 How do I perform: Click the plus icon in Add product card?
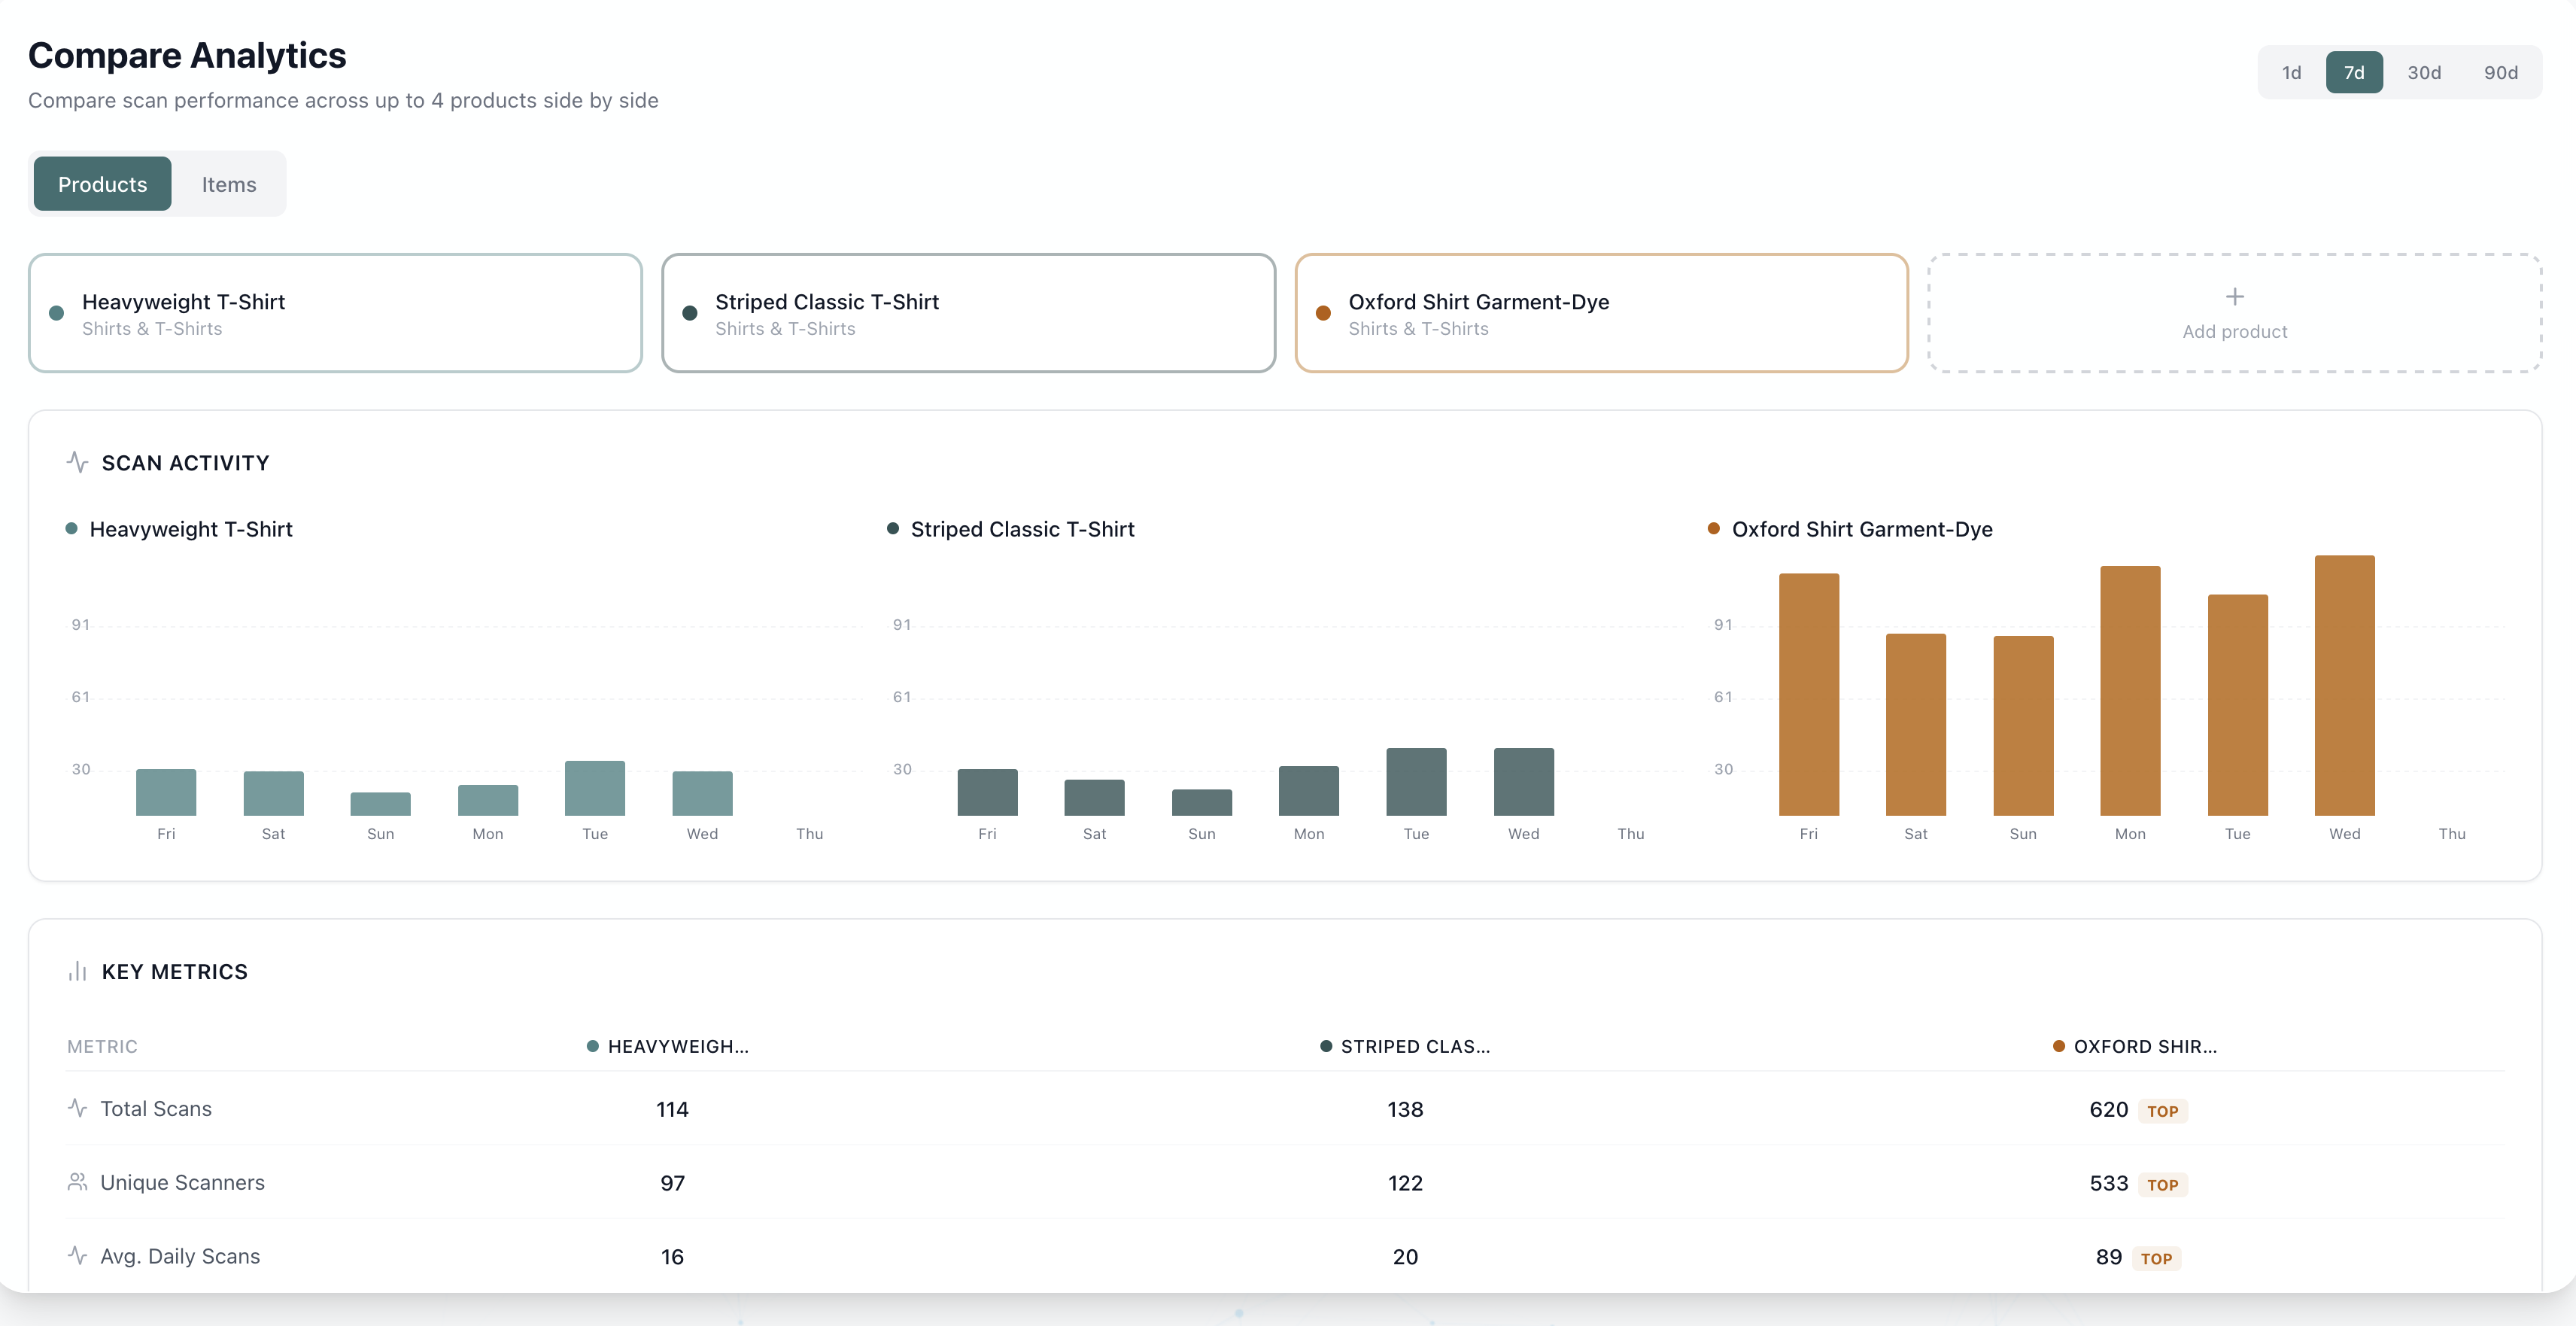2235,296
